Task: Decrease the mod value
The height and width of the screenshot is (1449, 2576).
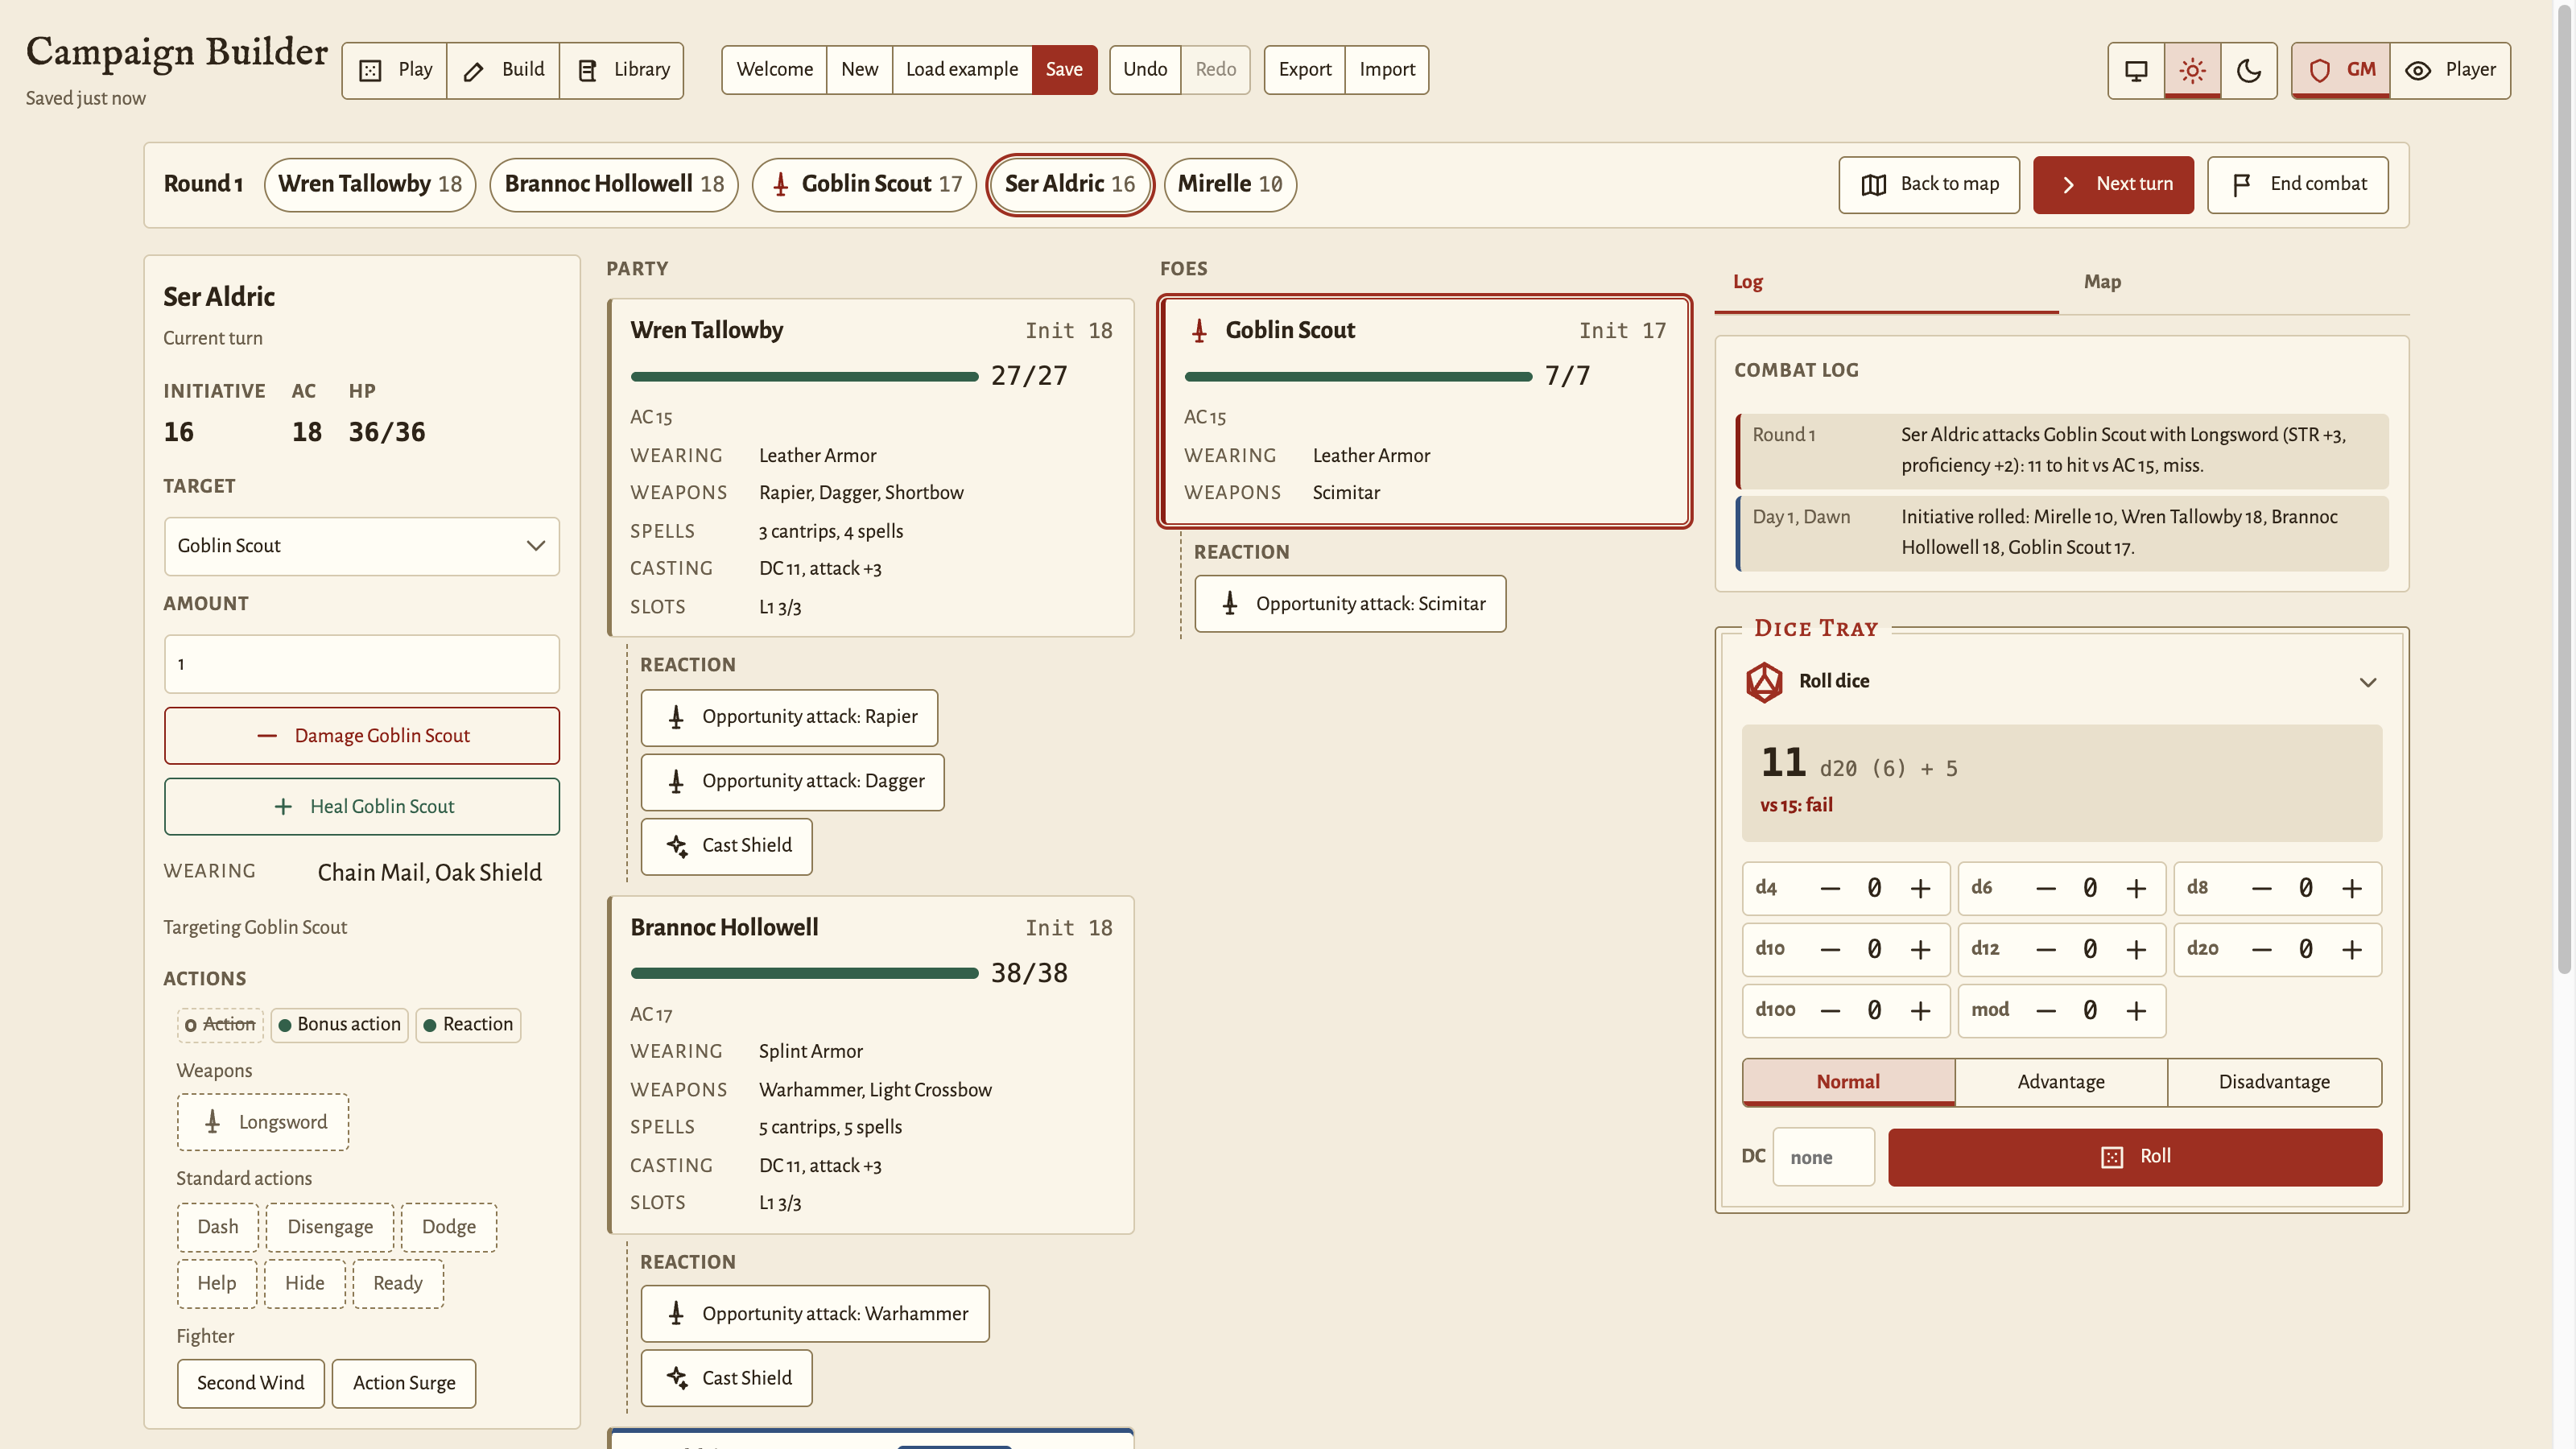Action: [x=2046, y=1011]
